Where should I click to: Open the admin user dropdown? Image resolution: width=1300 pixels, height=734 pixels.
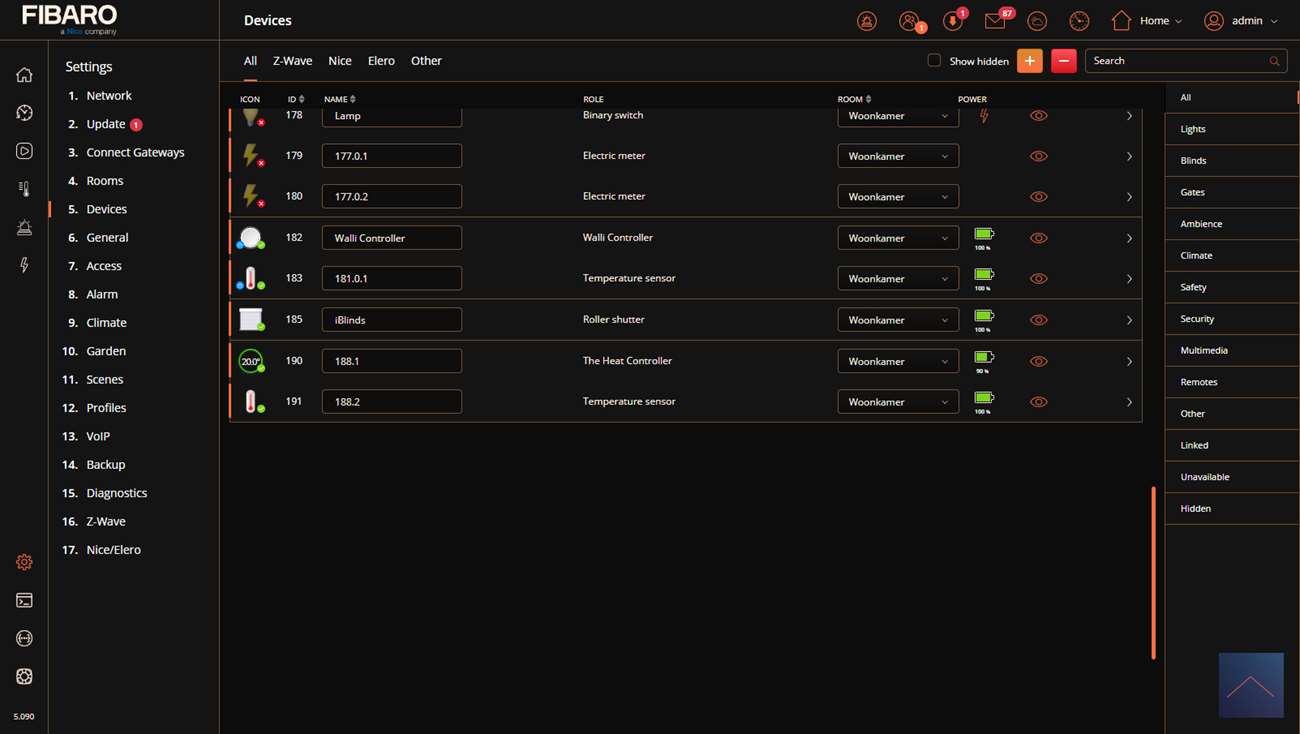[1241, 21]
